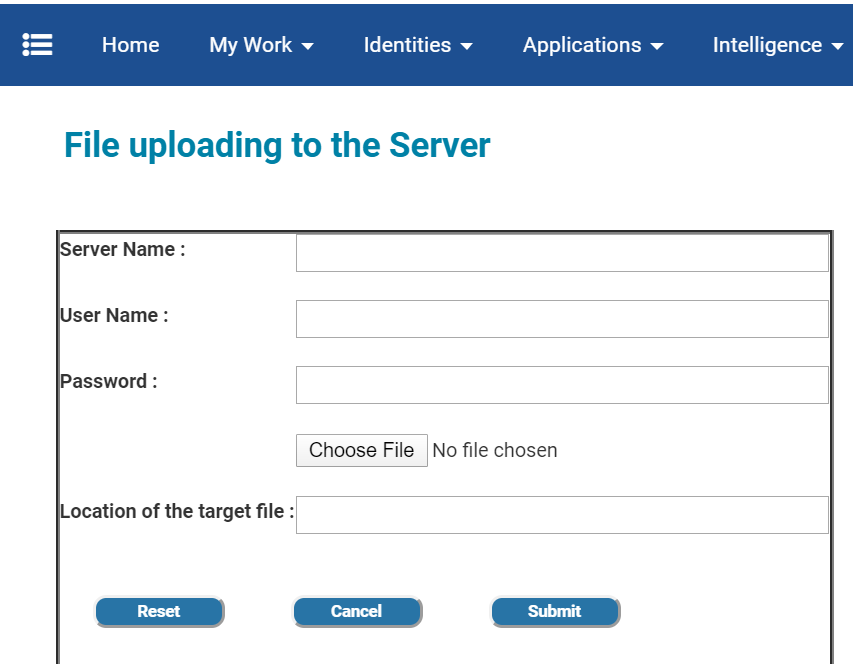The height and width of the screenshot is (664, 853).
Task: Click the 'No file chosen' text
Action: [494, 451]
